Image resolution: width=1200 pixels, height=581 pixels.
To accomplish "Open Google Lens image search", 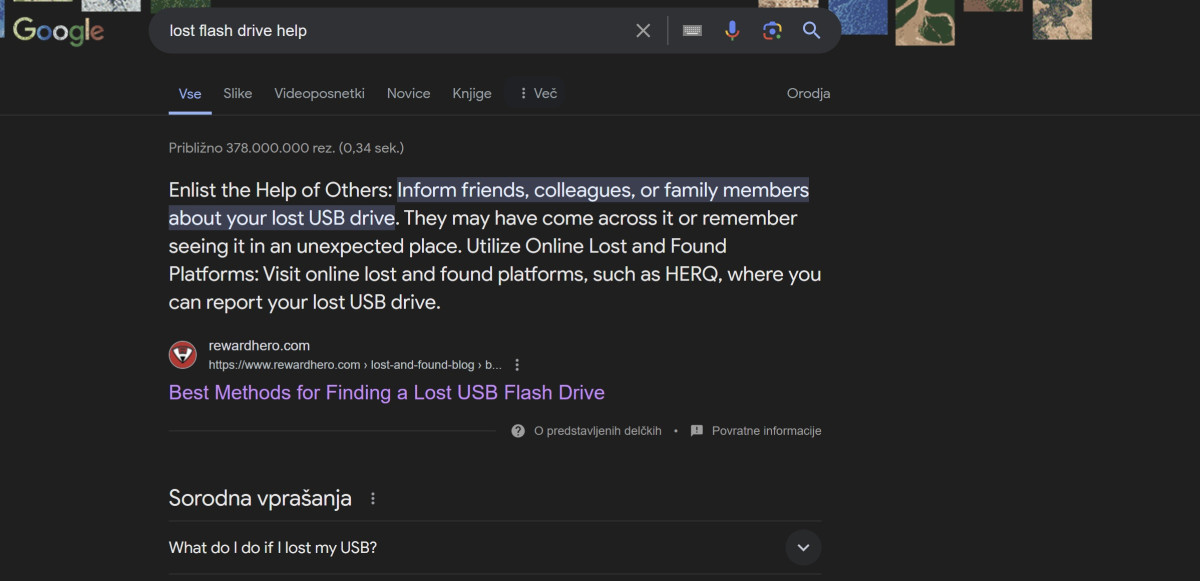I will (x=772, y=31).
